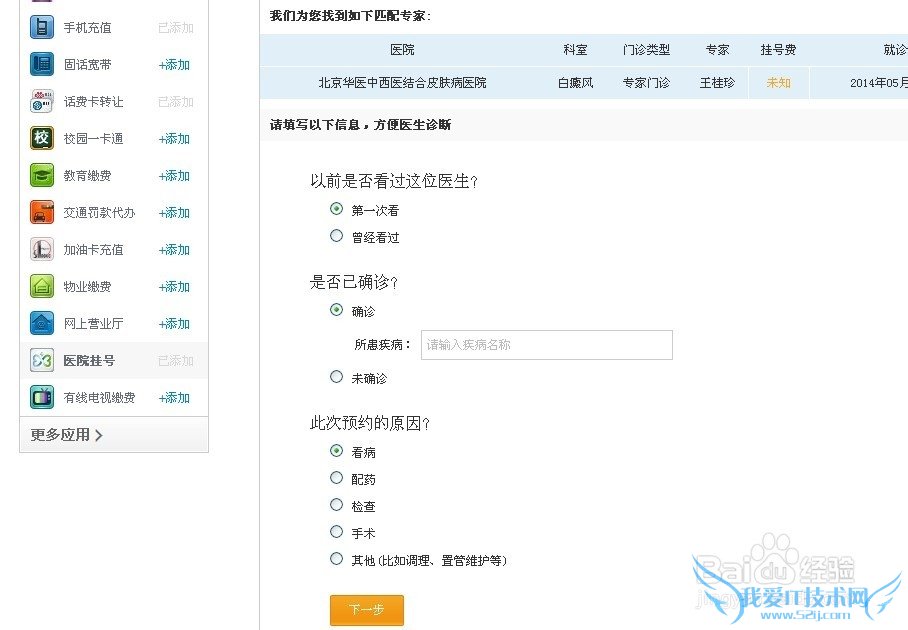Expand 更多应用 more apps
This screenshot has height=630, width=908.
point(67,435)
